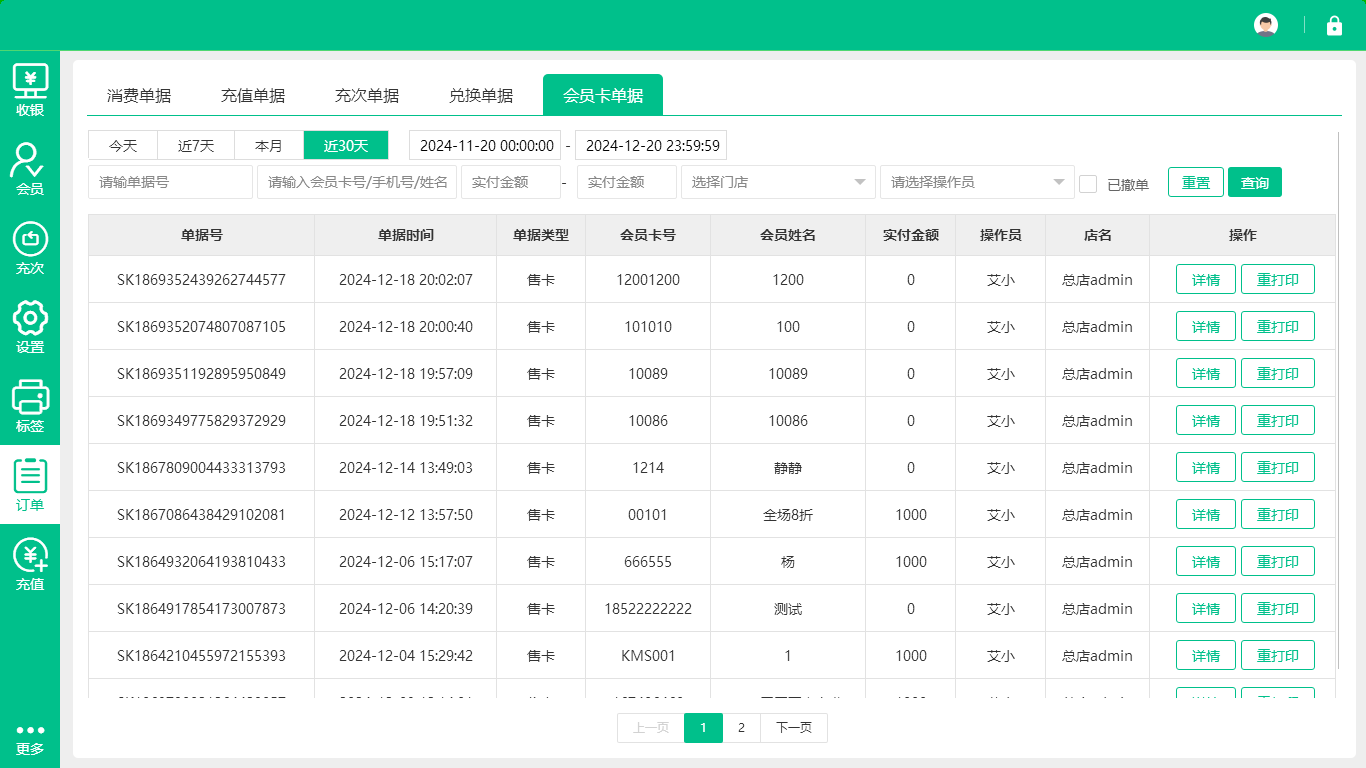Open the 充值 (recharge) section

click(x=30, y=564)
